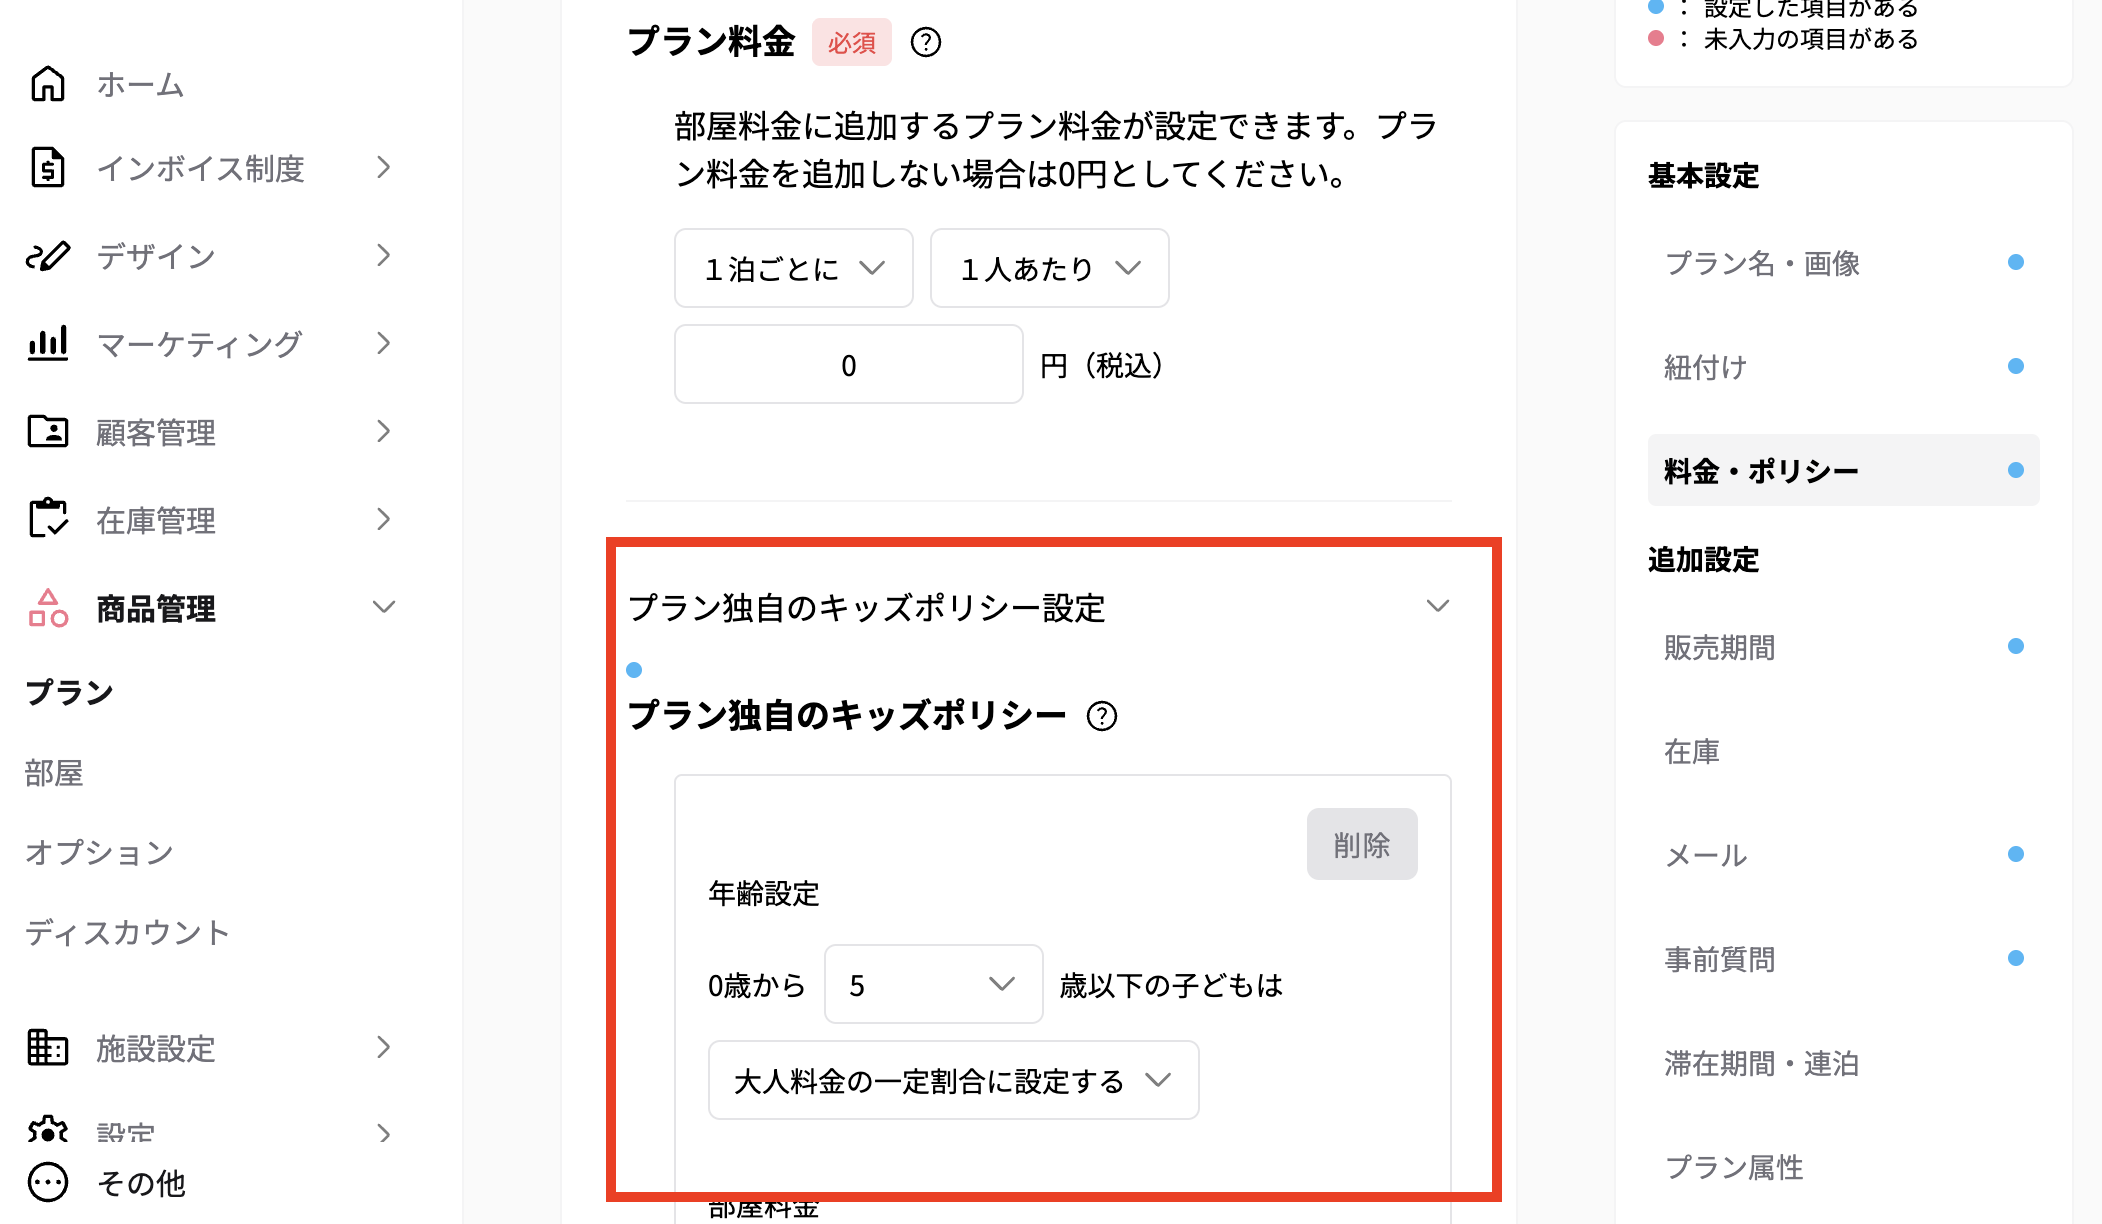Click the 施設設定 building icon
The height and width of the screenshot is (1224, 2102).
coord(45,1048)
